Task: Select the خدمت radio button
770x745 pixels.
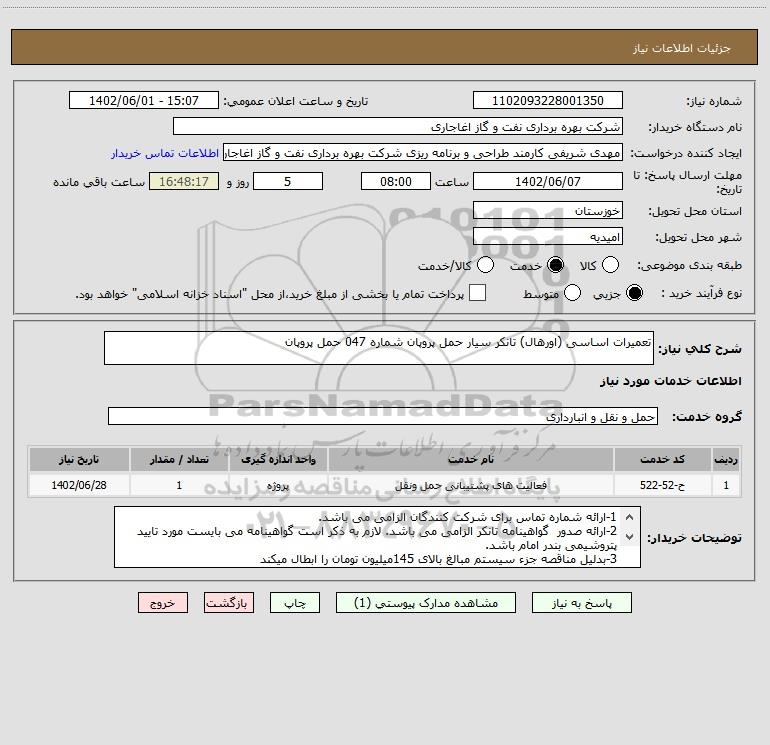Action: (x=555, y=265)
